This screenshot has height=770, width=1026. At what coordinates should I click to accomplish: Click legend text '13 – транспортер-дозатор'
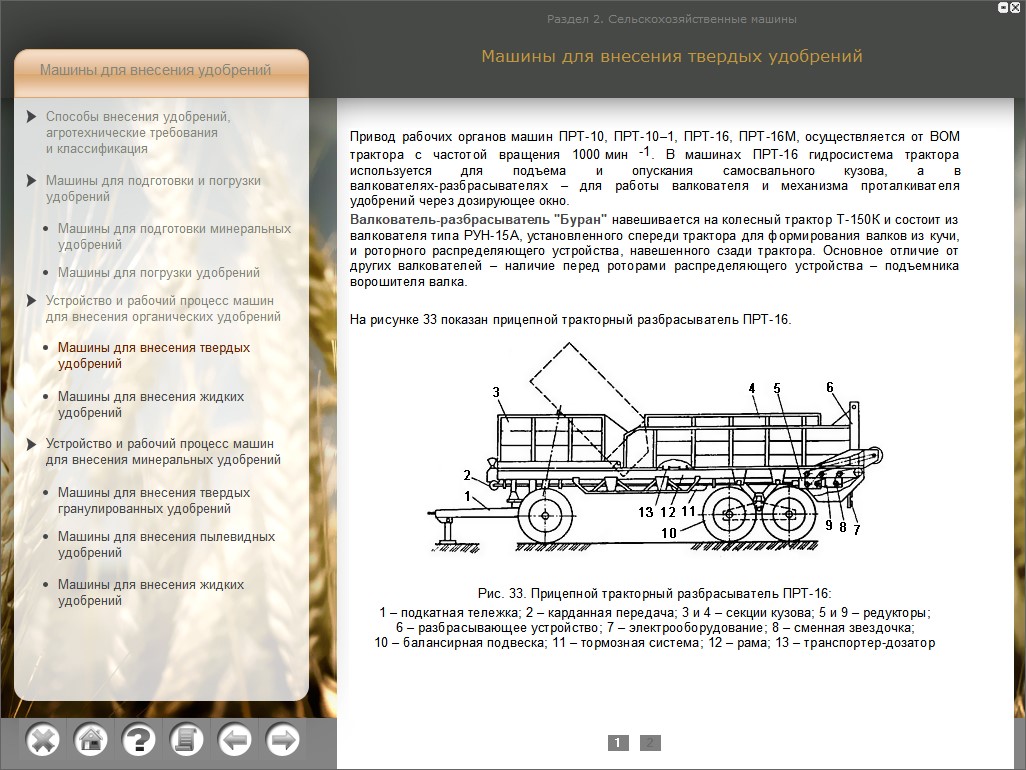click(855, 643)
